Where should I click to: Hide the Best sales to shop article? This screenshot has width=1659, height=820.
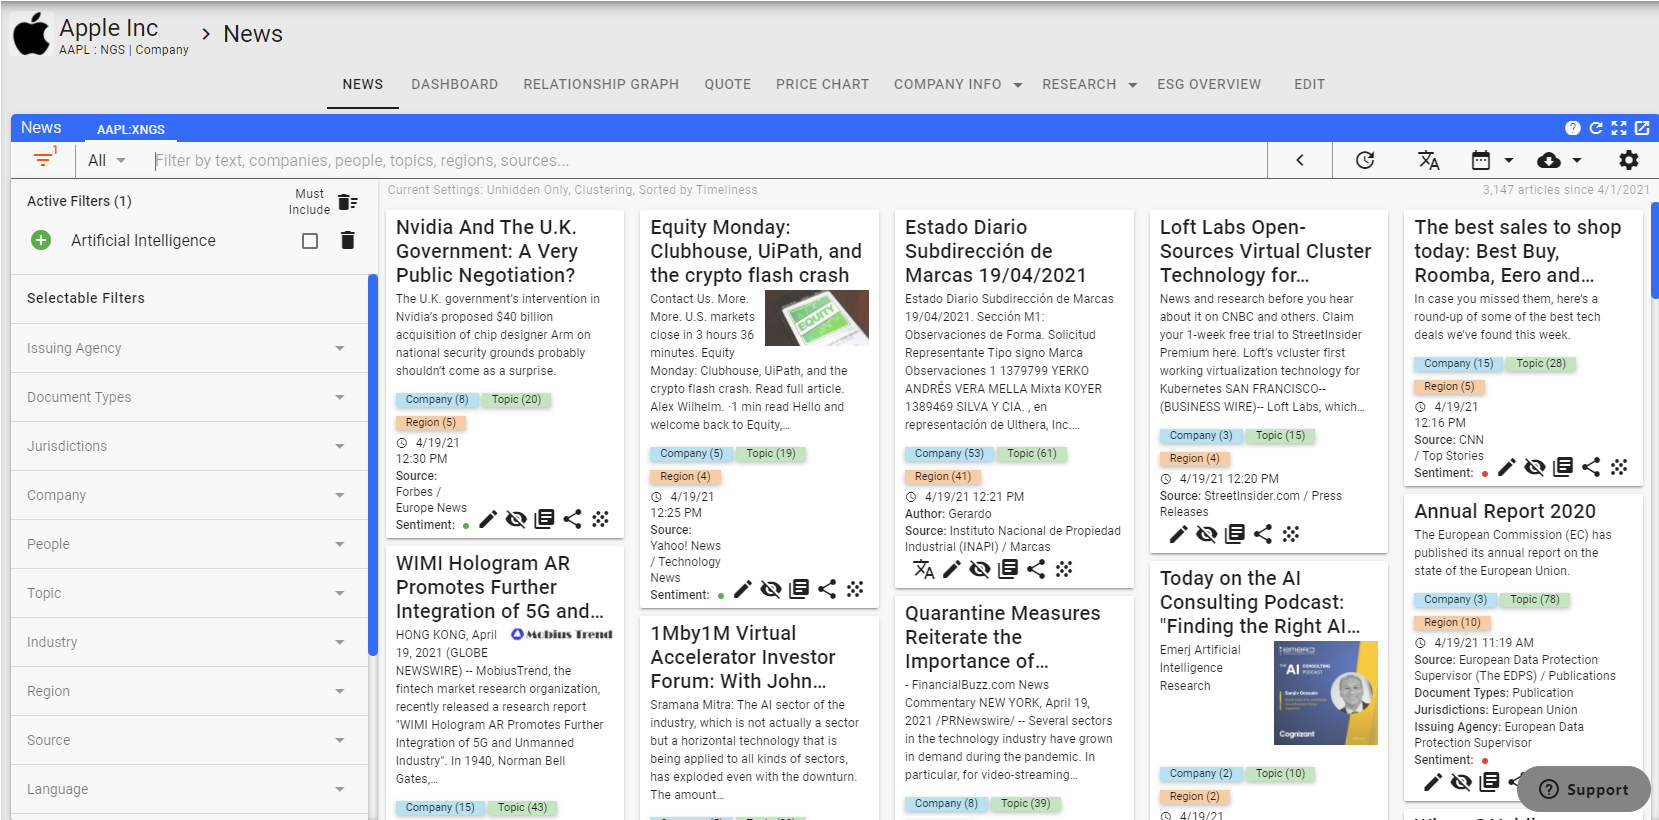1535,467
